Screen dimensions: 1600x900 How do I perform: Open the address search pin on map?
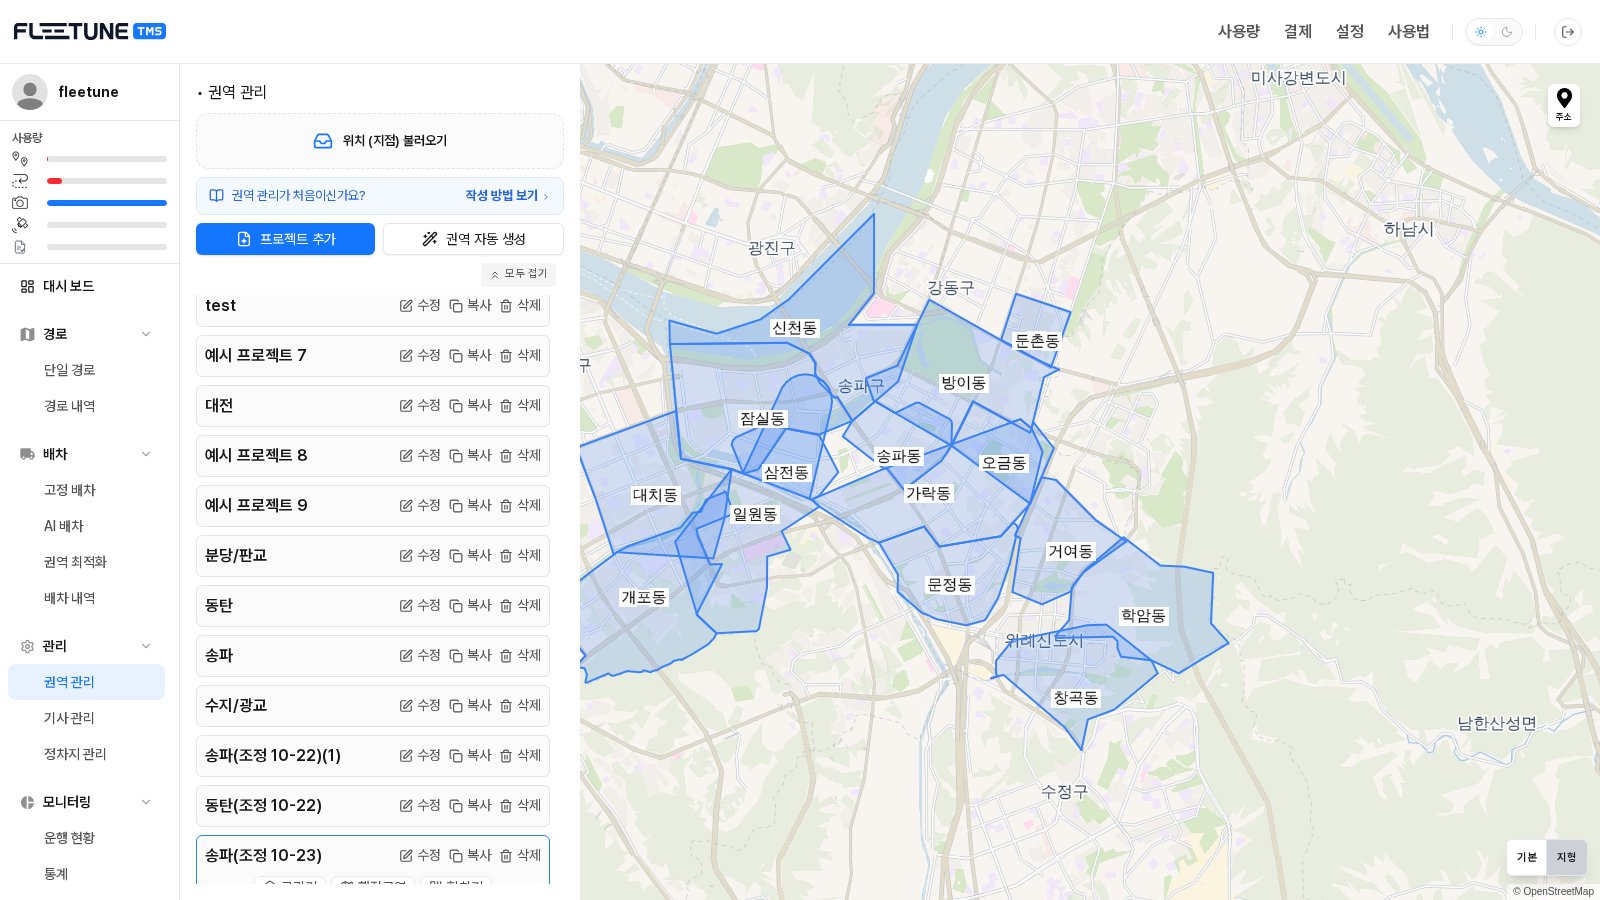pyautogui.click(x=1564, y=104)
